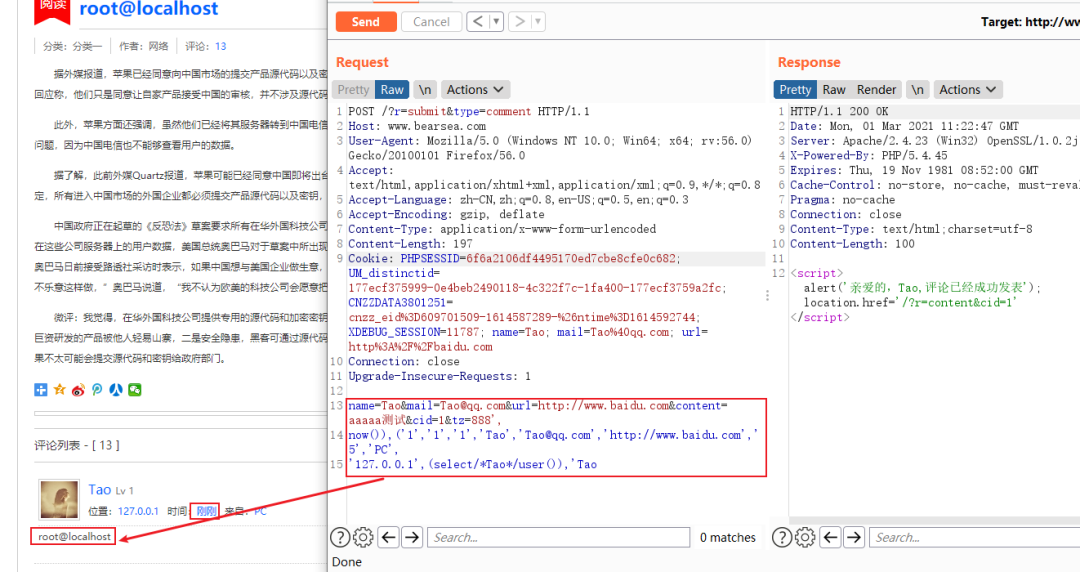The image size is (1080, 572).
Task: Click Tao's avatar thumbnail
Action: pos(59,500)
